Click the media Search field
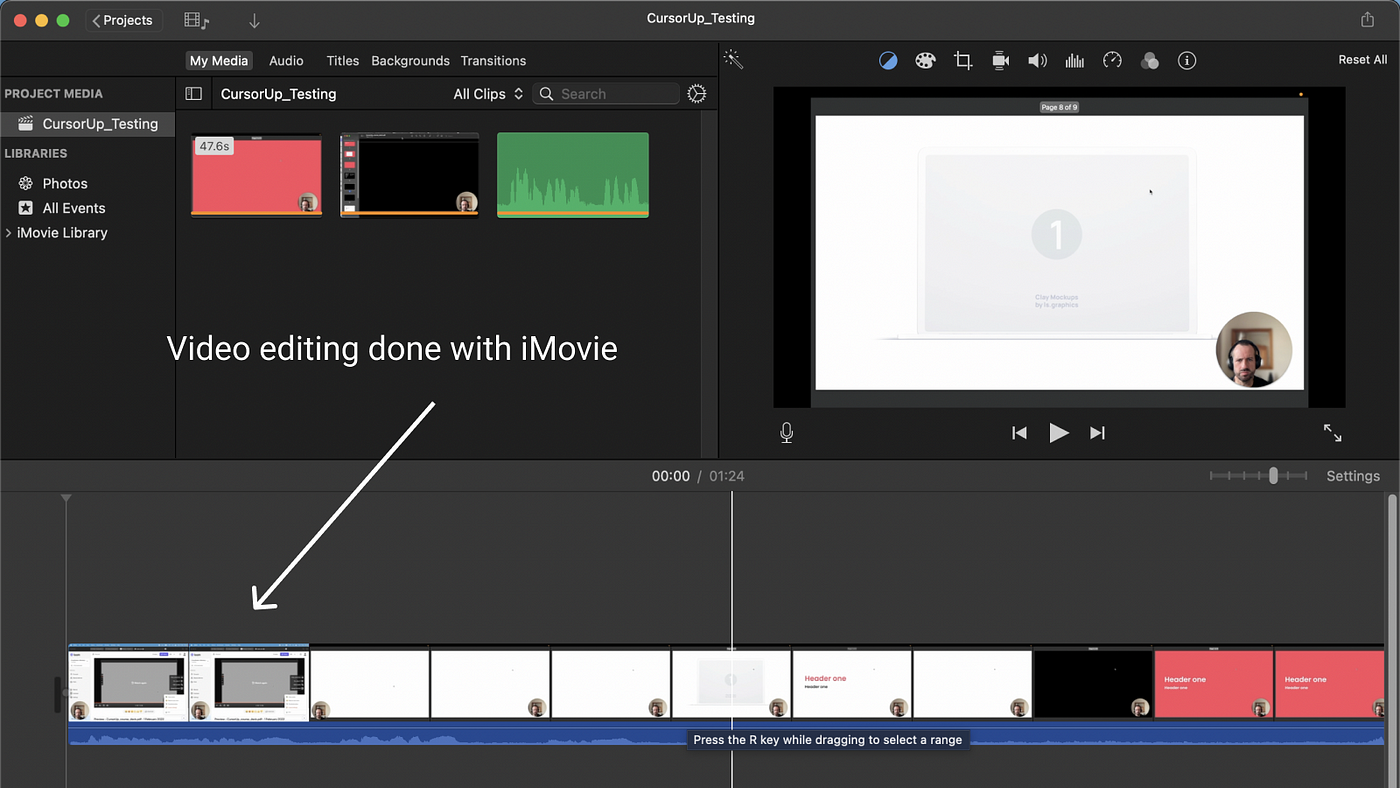 [606, 94]
